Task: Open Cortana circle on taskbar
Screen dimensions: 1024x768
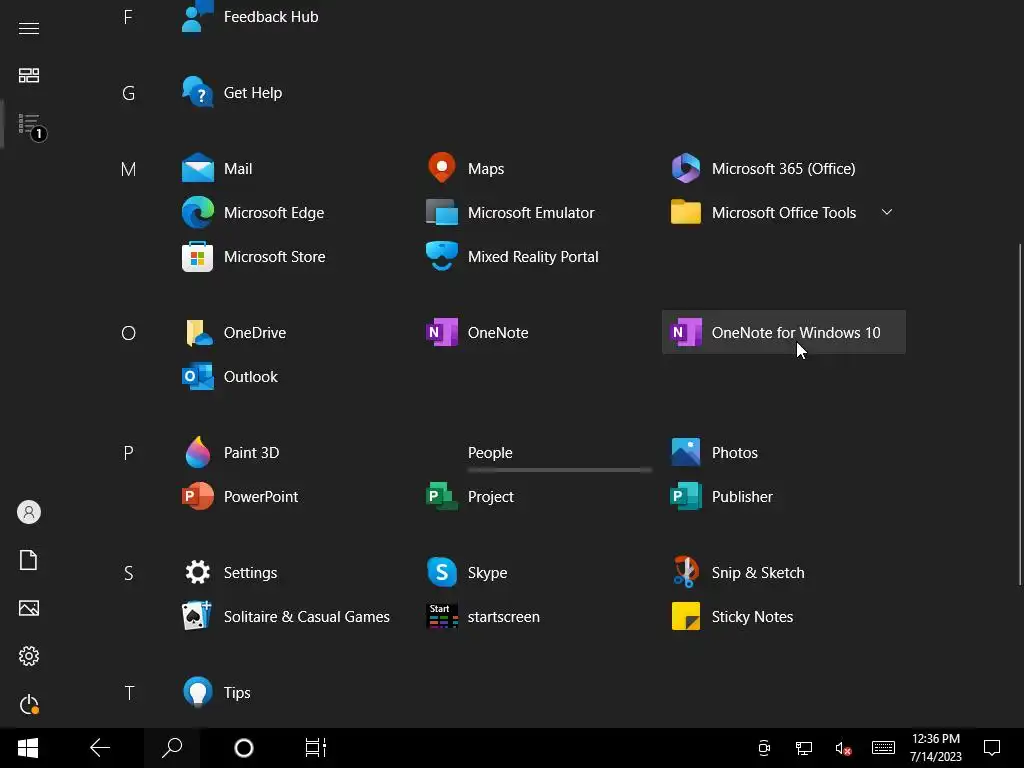Action: click(x=244, y=748)
